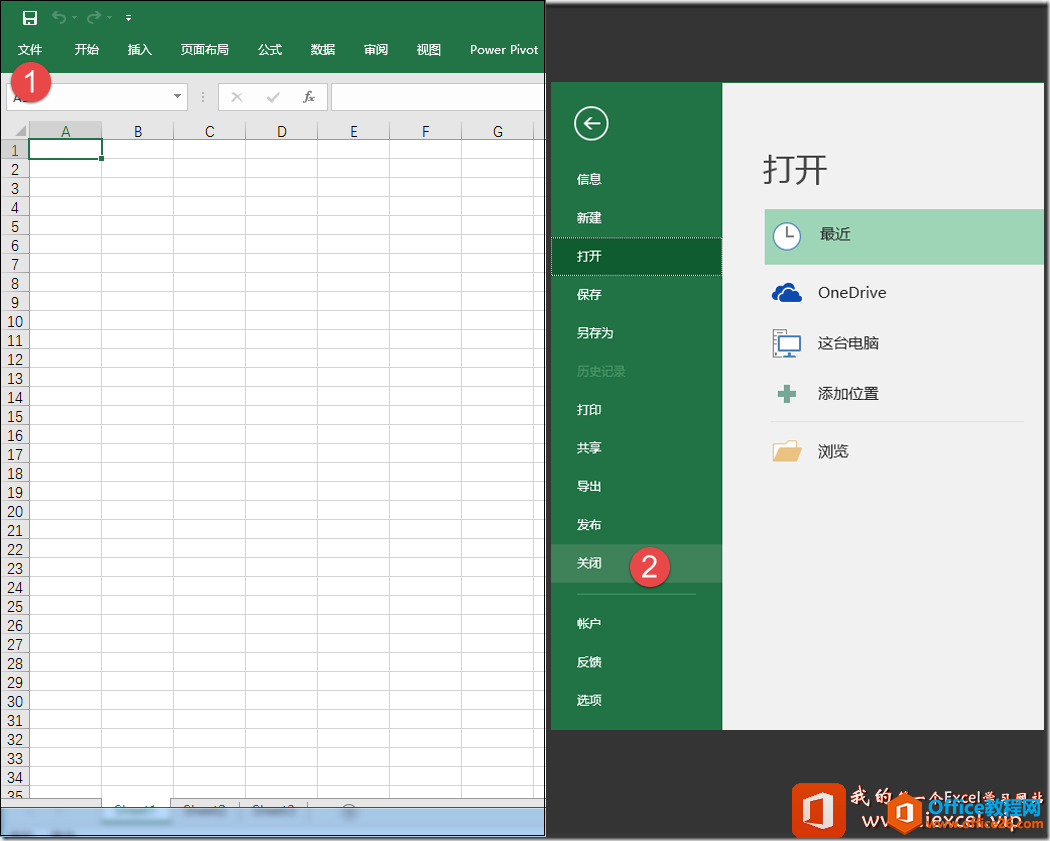Screen dimensions: 1050x841
Task: Click the Undo icon
Action: pyautogui.click(x=58, y=17)
